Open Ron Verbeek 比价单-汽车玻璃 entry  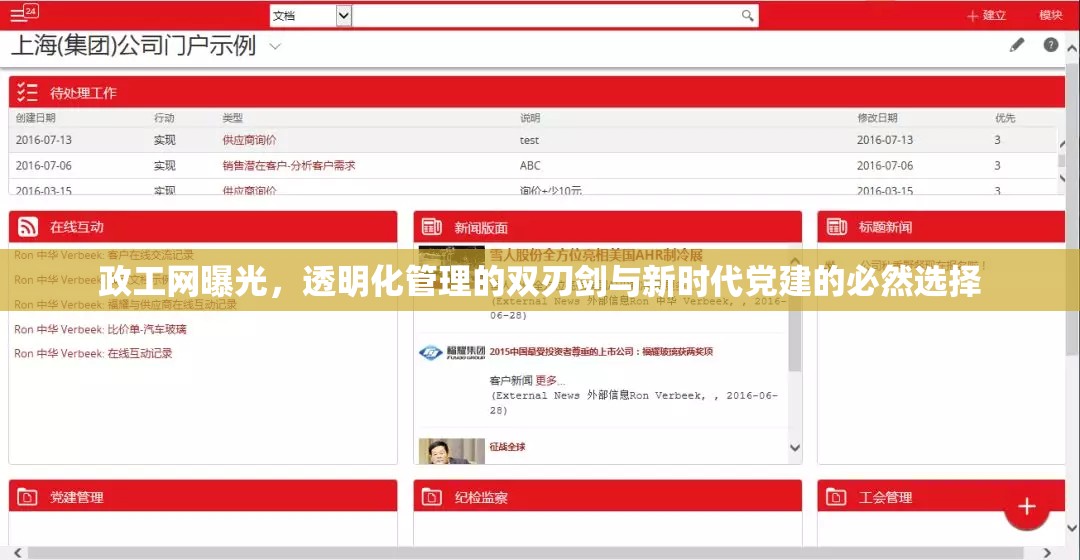pos(101,329)
